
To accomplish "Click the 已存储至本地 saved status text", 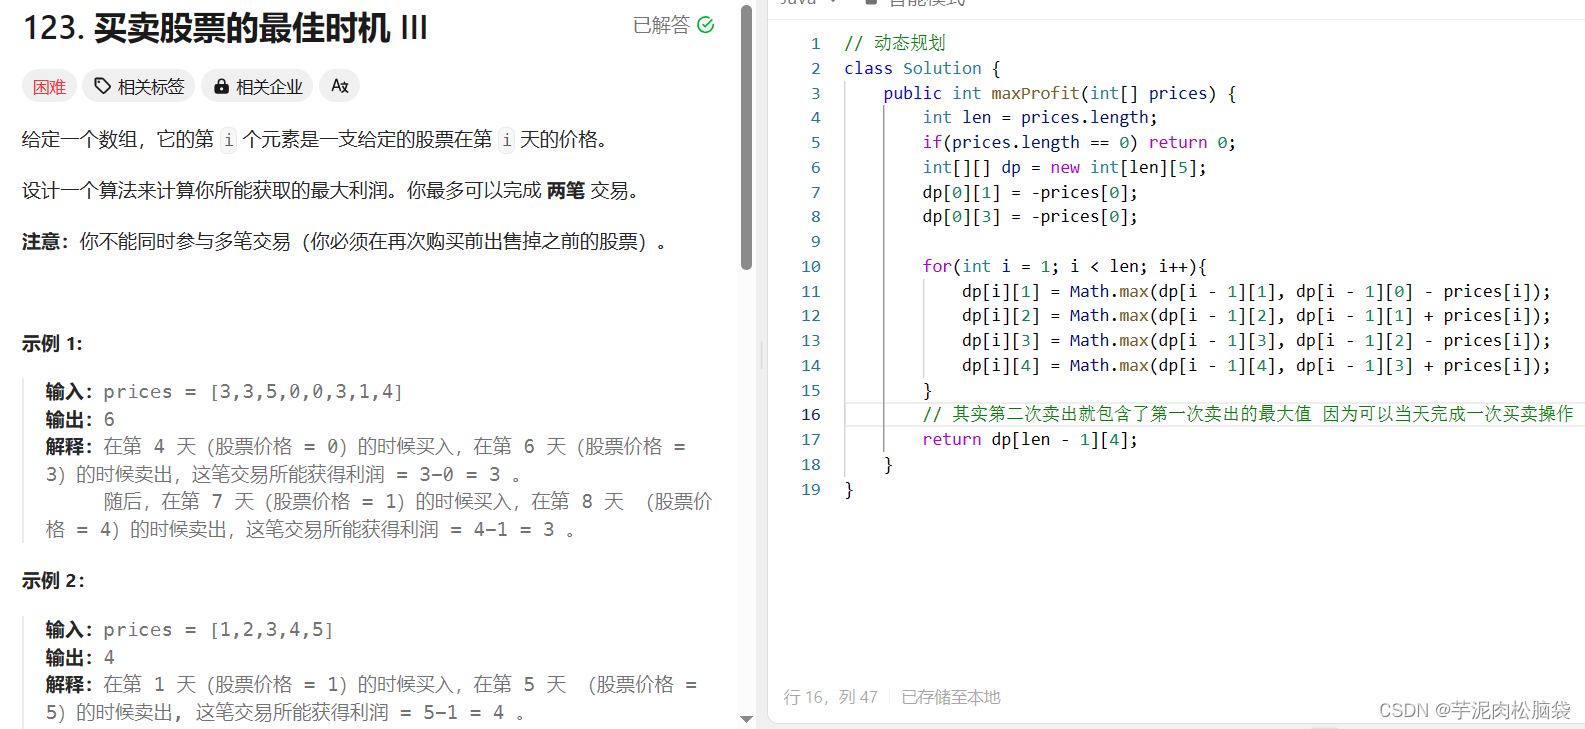I will pyautogui.click(x=951, y=697).
